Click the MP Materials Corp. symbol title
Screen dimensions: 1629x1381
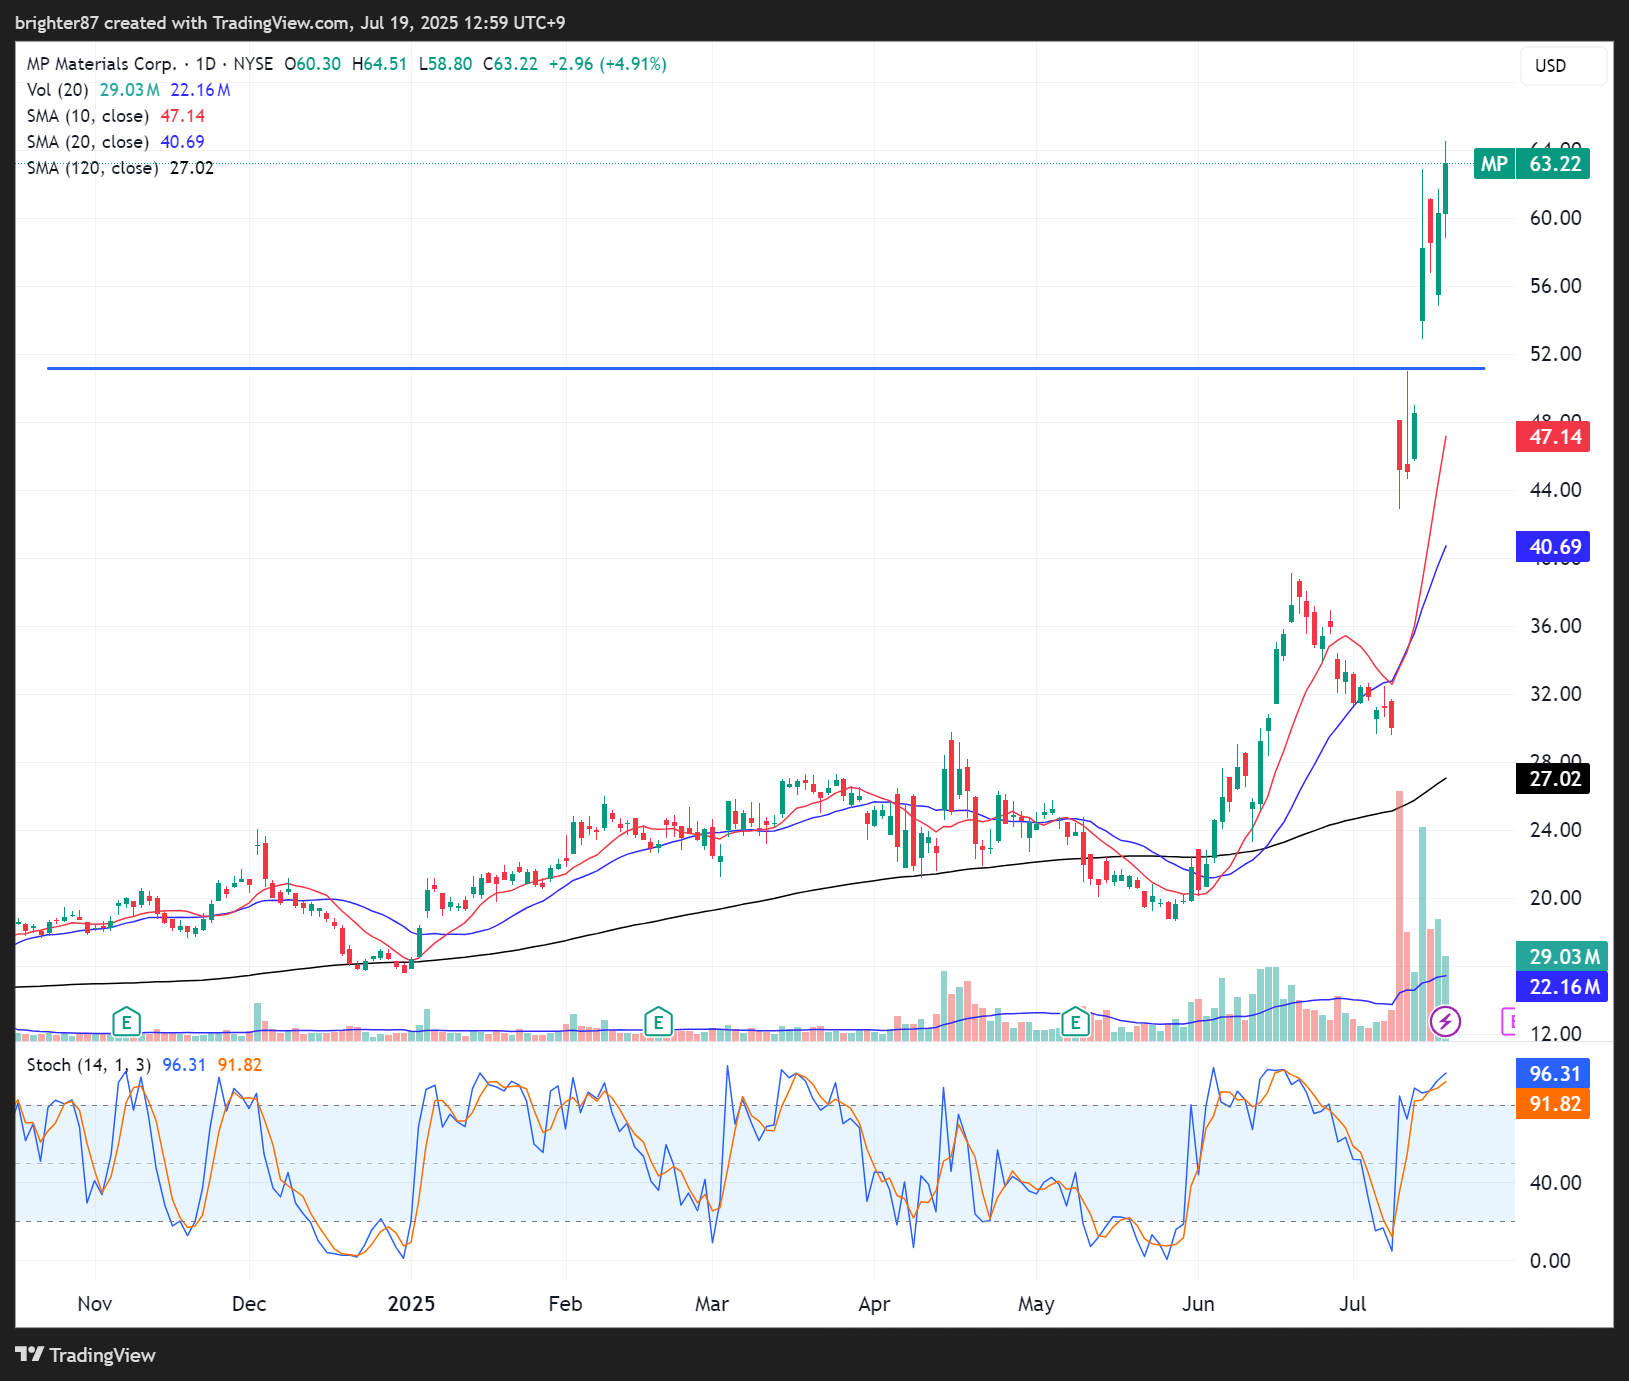pos(101,64)
